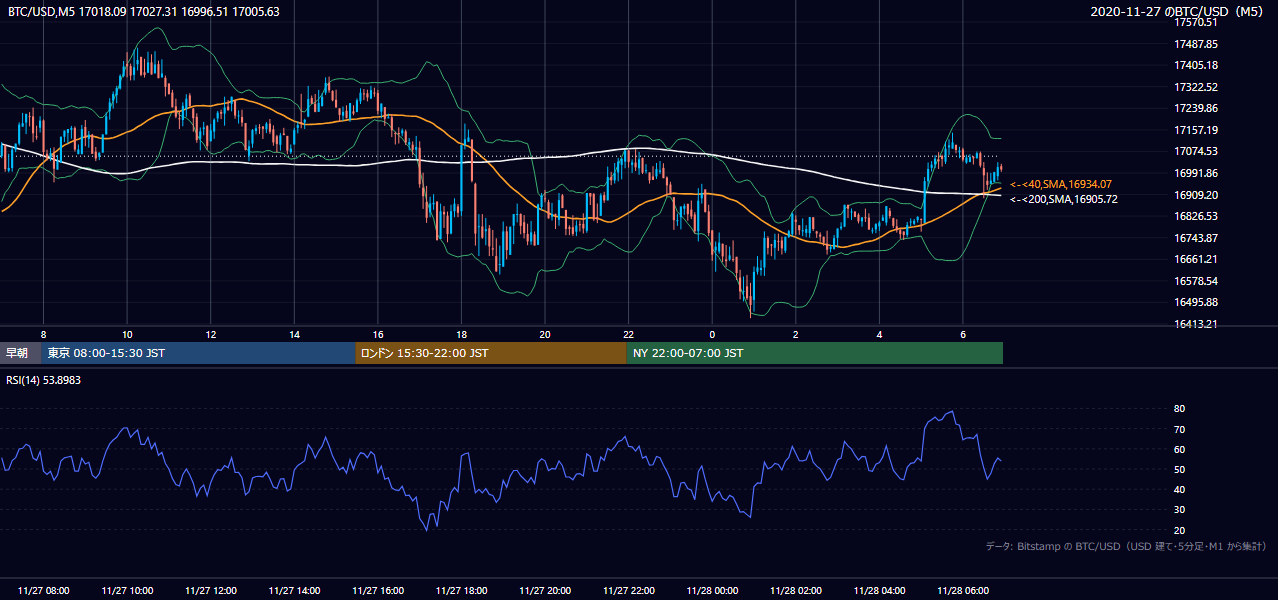Click hour tick 4 under the price chart

pos(879,334)
